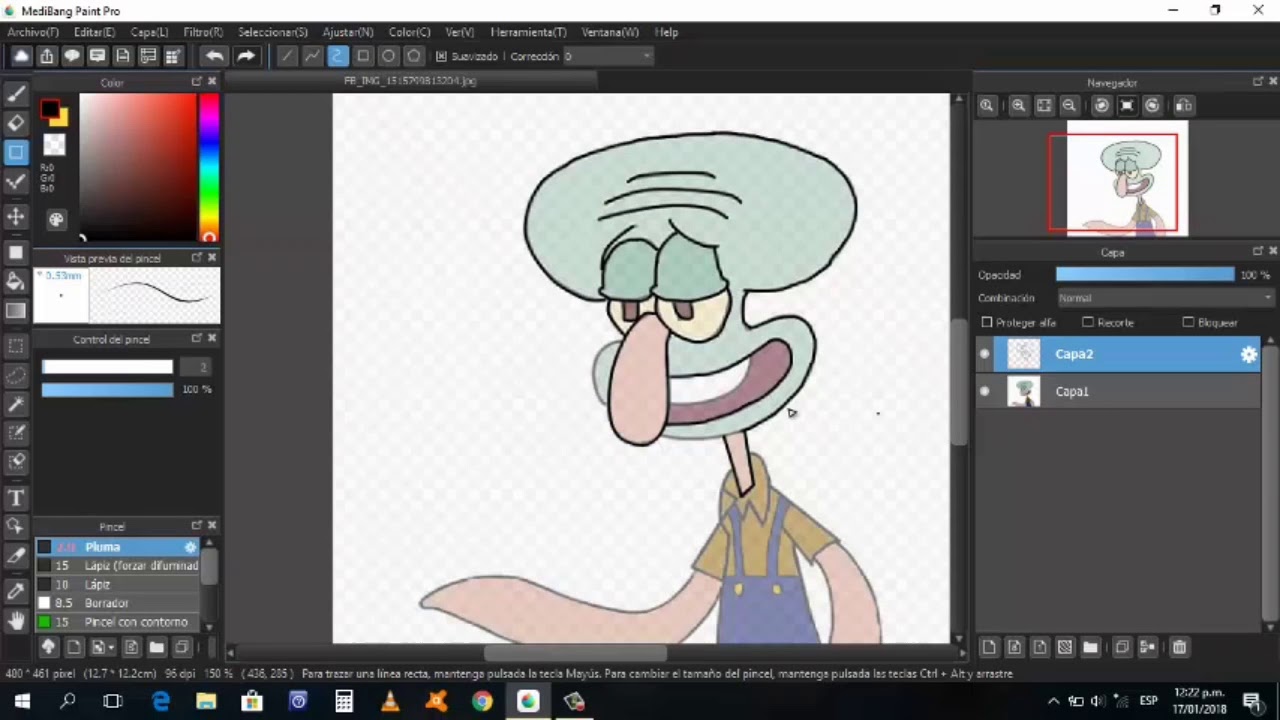
Task: Open the Filtro menu
Action: (x=203, y=32)
